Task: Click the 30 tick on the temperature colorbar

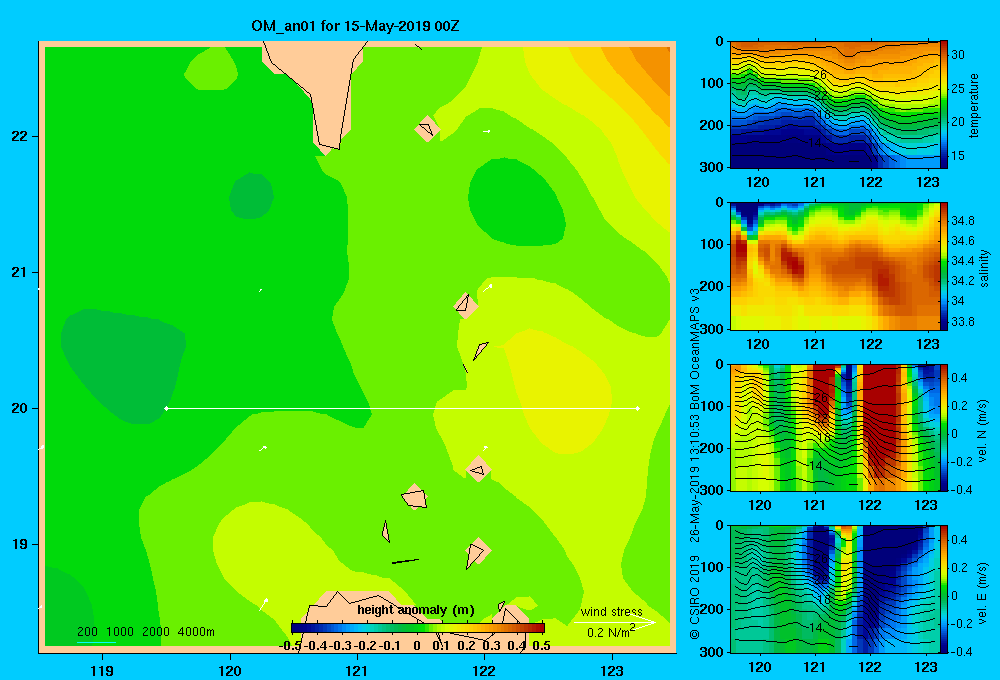Action: tap(958, 55)
